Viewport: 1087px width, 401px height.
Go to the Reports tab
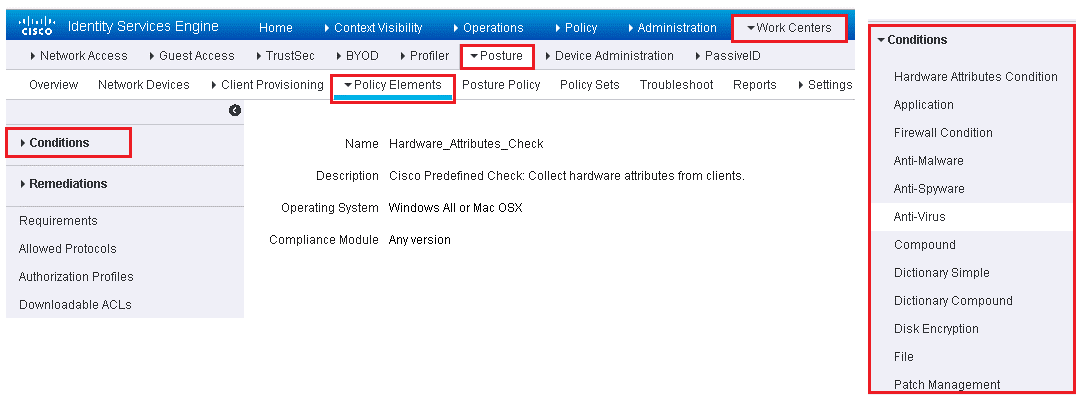754,85
